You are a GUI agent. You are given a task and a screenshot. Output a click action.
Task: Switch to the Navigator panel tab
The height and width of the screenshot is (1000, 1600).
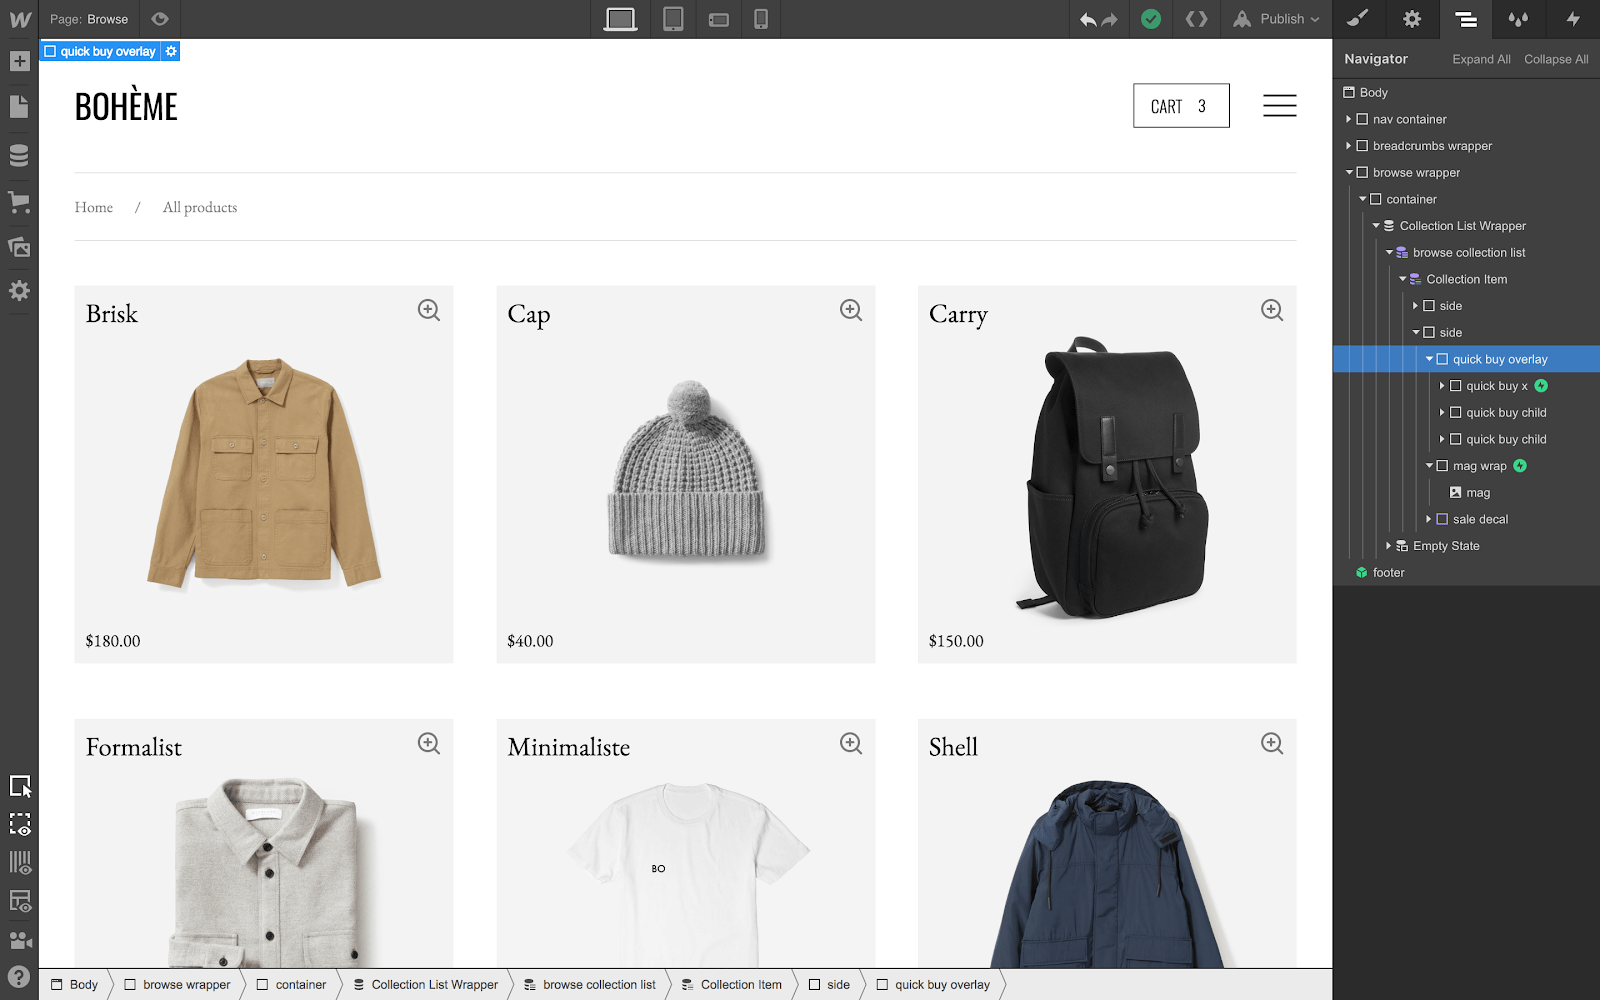[x=1466, y=19]
